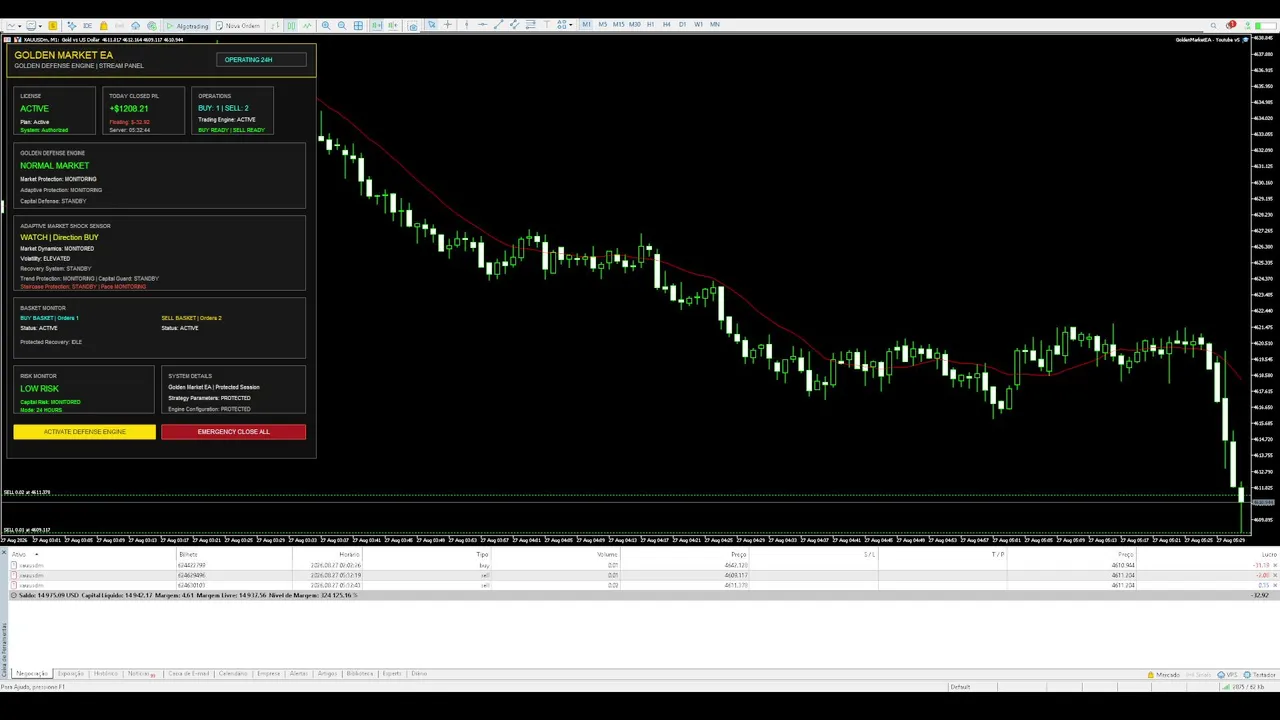Viewport: 1280px width, 720px height.
Task: Toggle the Algotrading button
Action: (187, 25)
